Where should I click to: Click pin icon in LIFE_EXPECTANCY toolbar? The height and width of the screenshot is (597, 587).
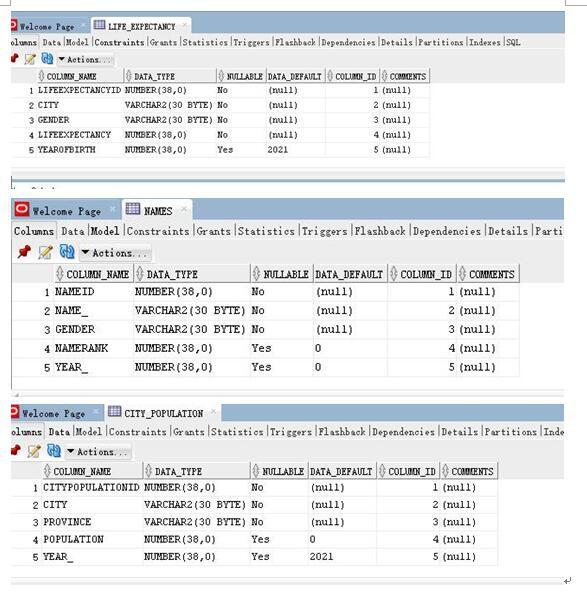pyautogui.click(x=15, y=59)
